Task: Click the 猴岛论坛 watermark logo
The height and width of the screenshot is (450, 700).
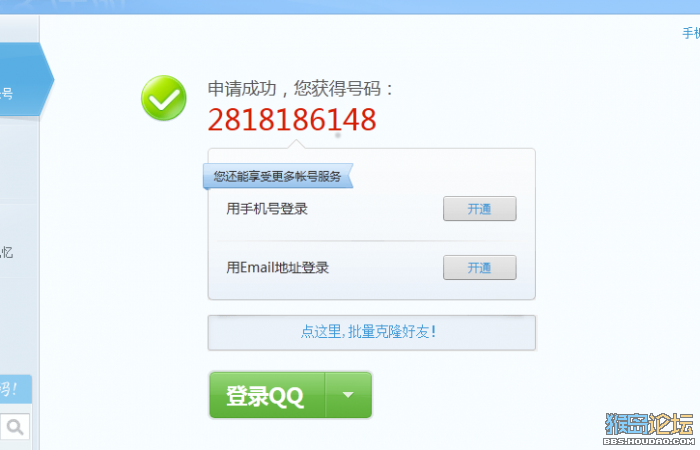Action: coord(649,425)
